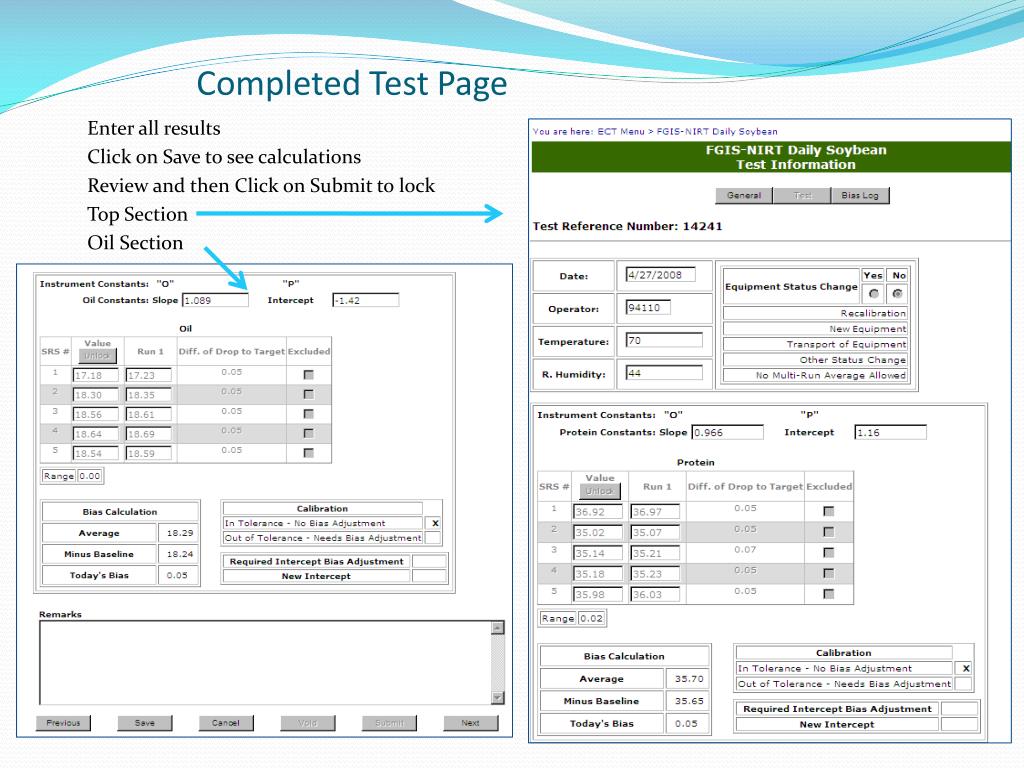Image resolution: width=1024 pixels, height=768 pixels.
Task: Check Excluded for Oil SRS 5
Action: (x=309, y=453)
